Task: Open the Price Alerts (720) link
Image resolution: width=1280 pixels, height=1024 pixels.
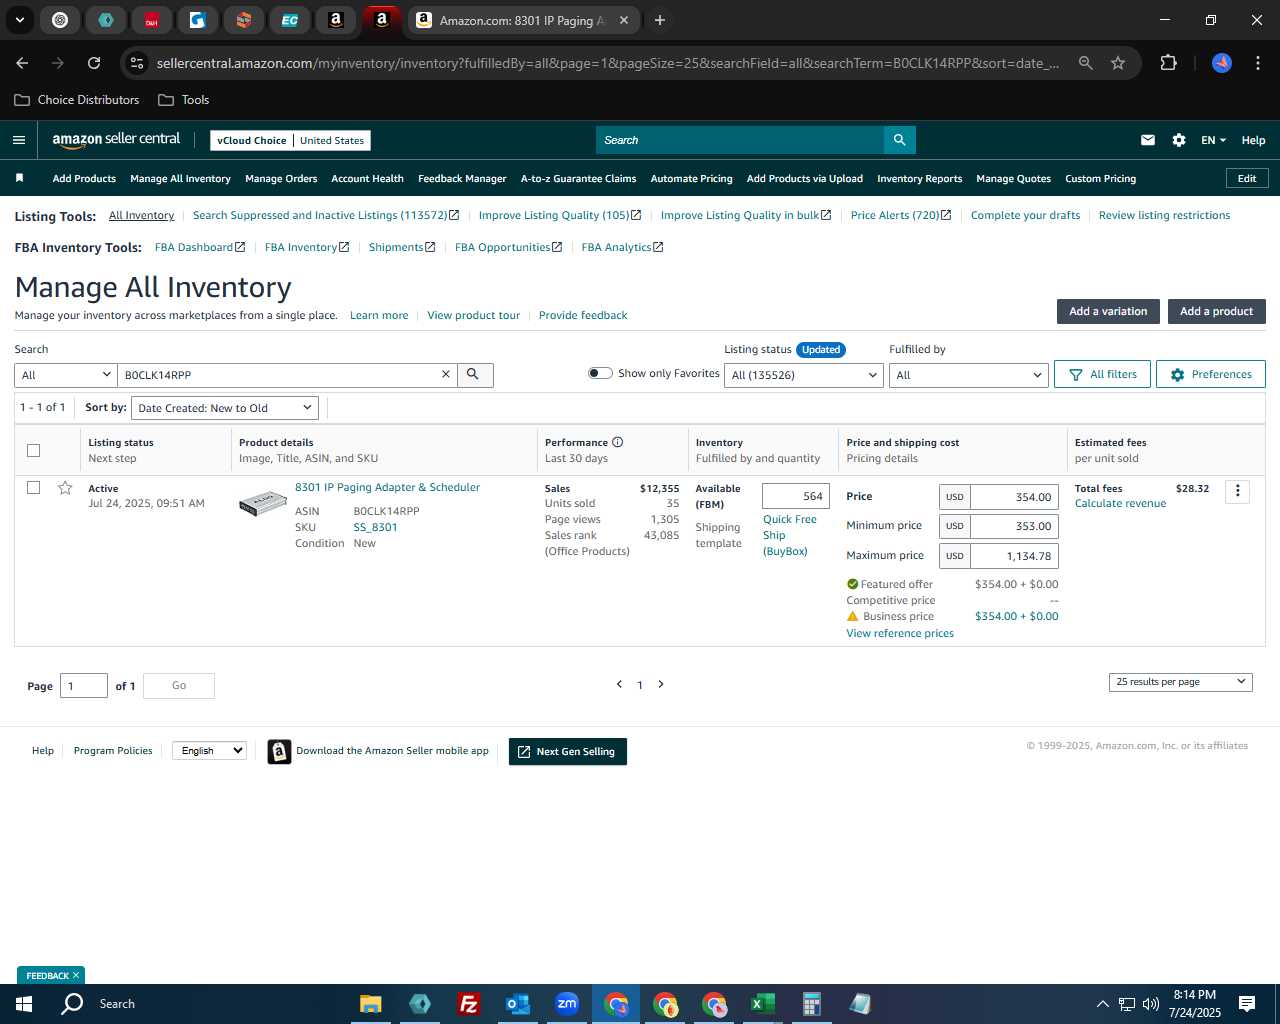Action: (900, 215)
